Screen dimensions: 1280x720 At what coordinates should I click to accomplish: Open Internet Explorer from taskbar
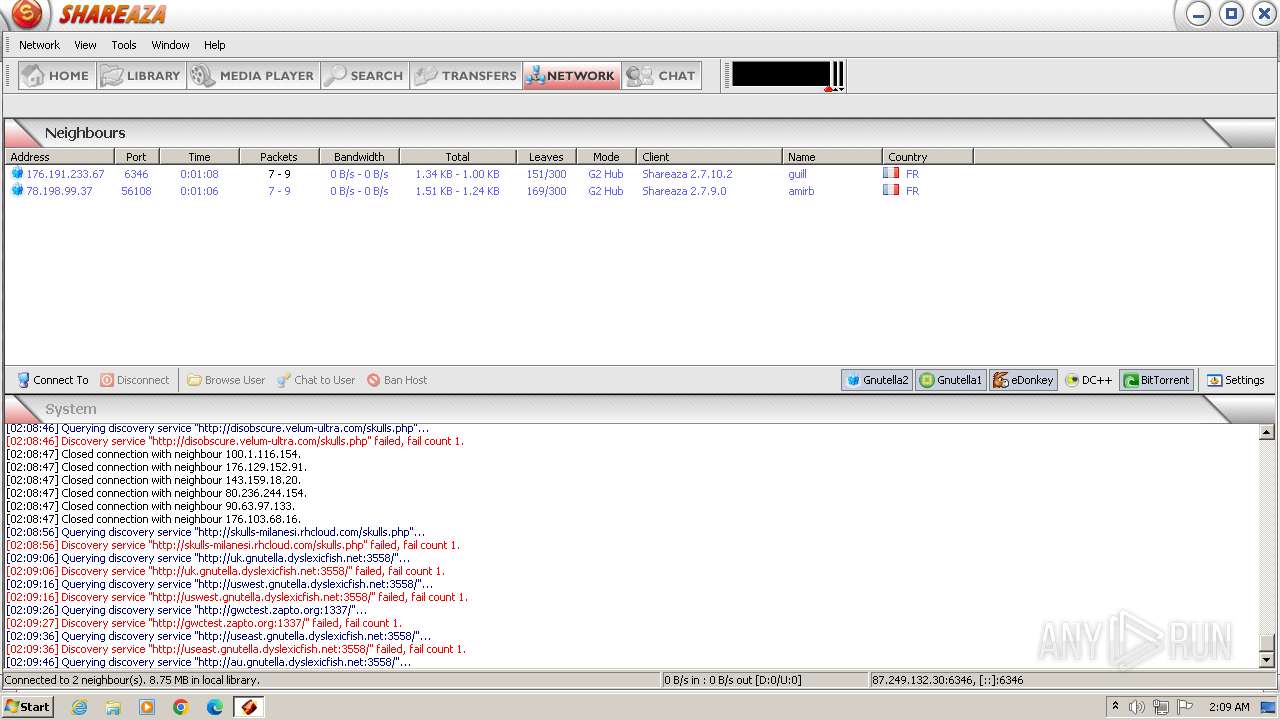pos(80,707)
